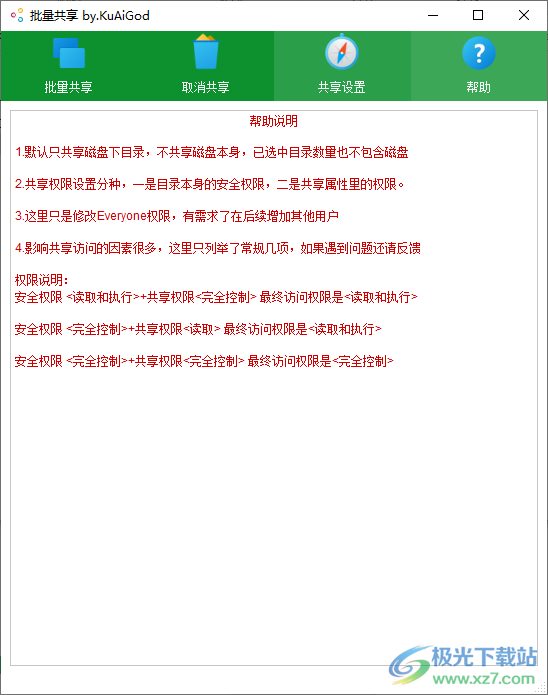Close the 批量共享 window
548x695 pixels.
coord(524,16)
